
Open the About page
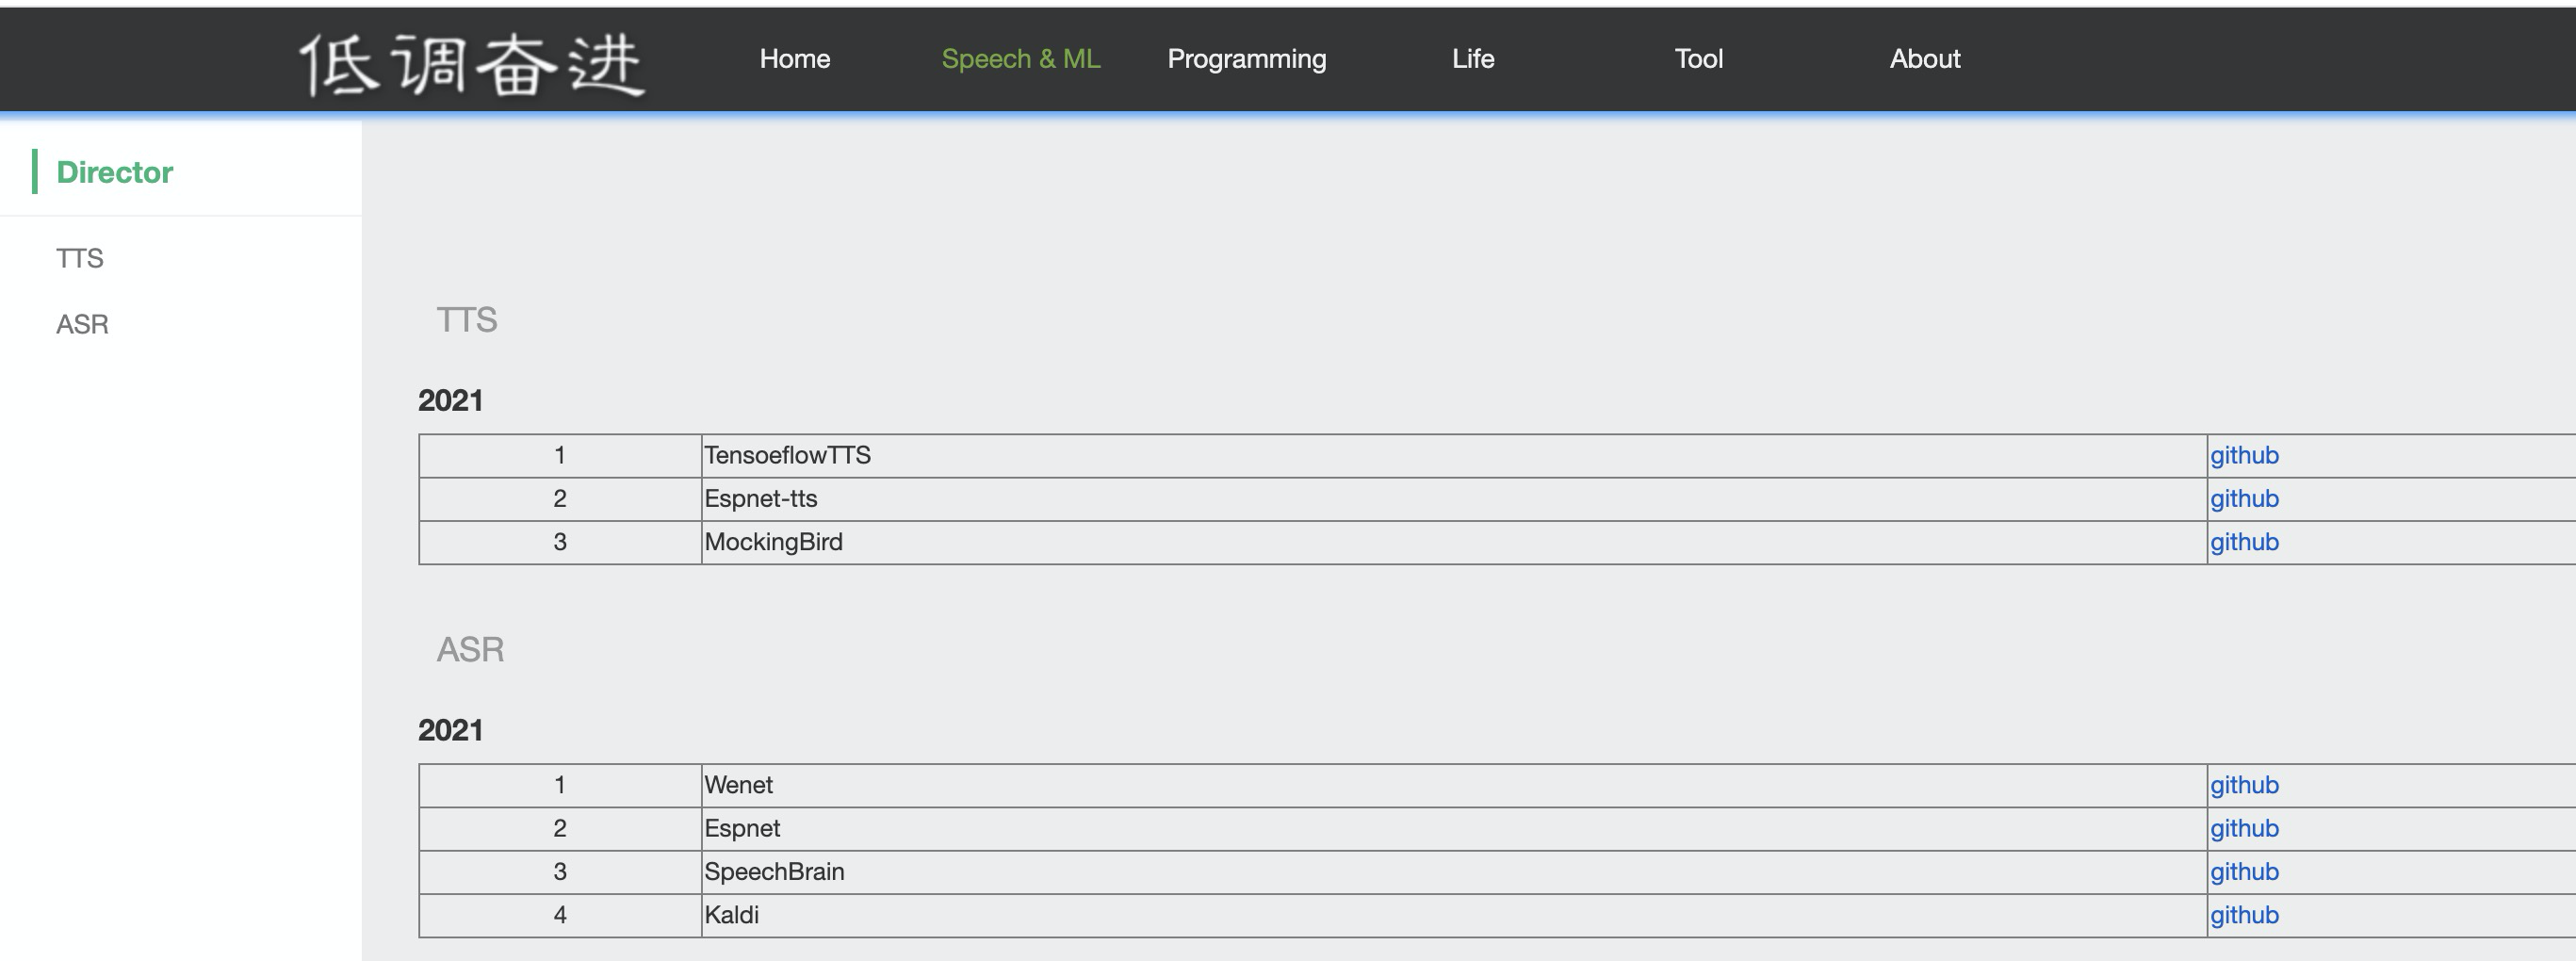(1925, 59)
